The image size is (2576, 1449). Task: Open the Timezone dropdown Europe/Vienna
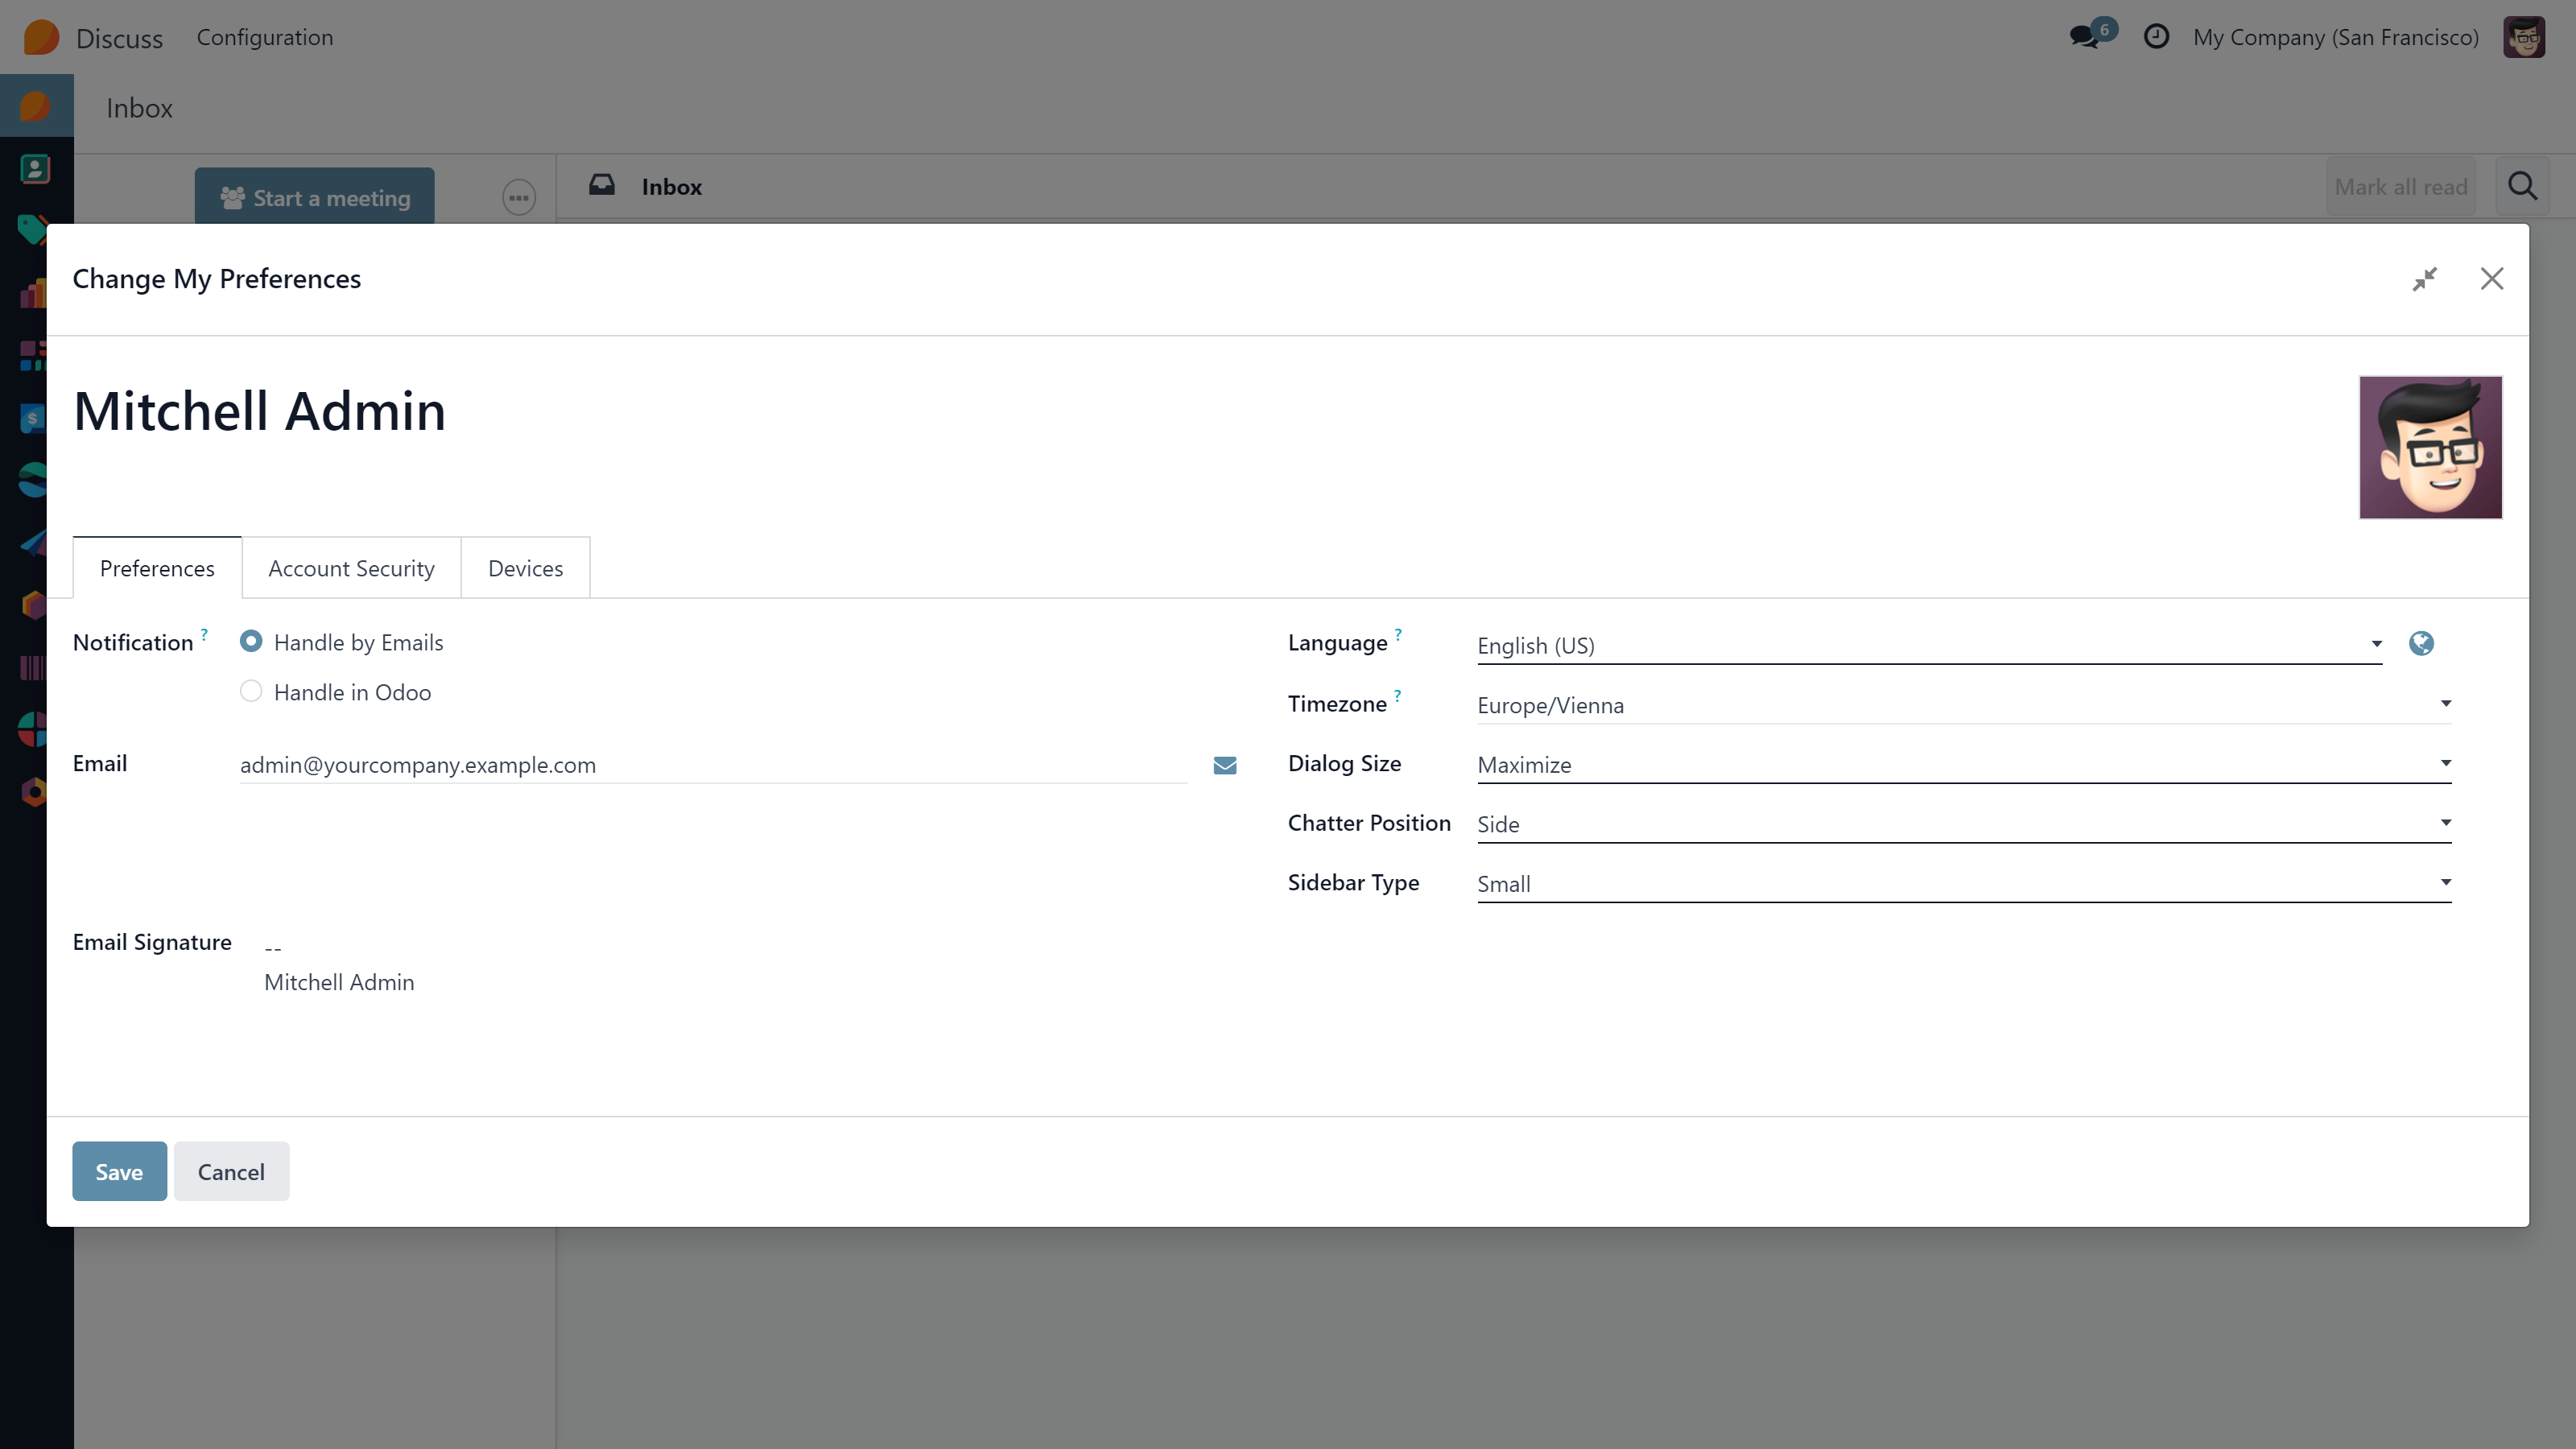point(1964,705)
